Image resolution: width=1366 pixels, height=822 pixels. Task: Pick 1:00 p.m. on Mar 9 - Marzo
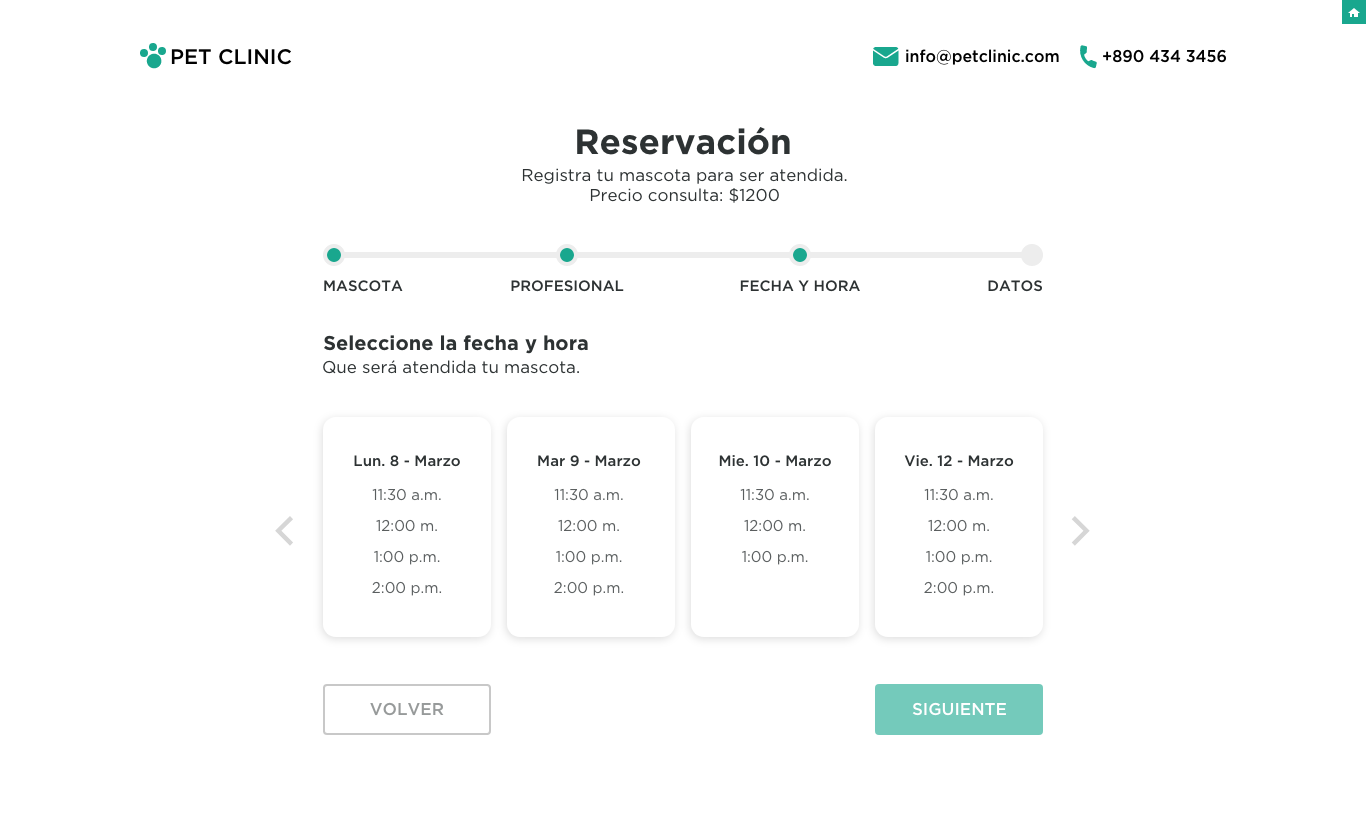click(x=589, y=557)
